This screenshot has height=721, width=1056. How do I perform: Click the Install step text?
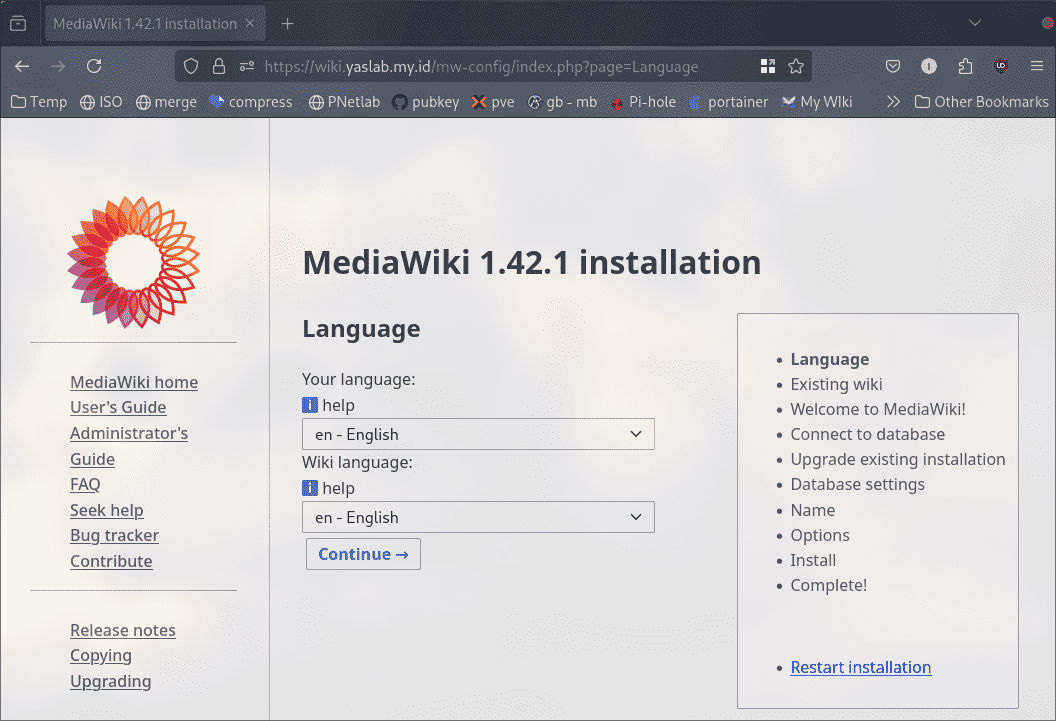813,560
